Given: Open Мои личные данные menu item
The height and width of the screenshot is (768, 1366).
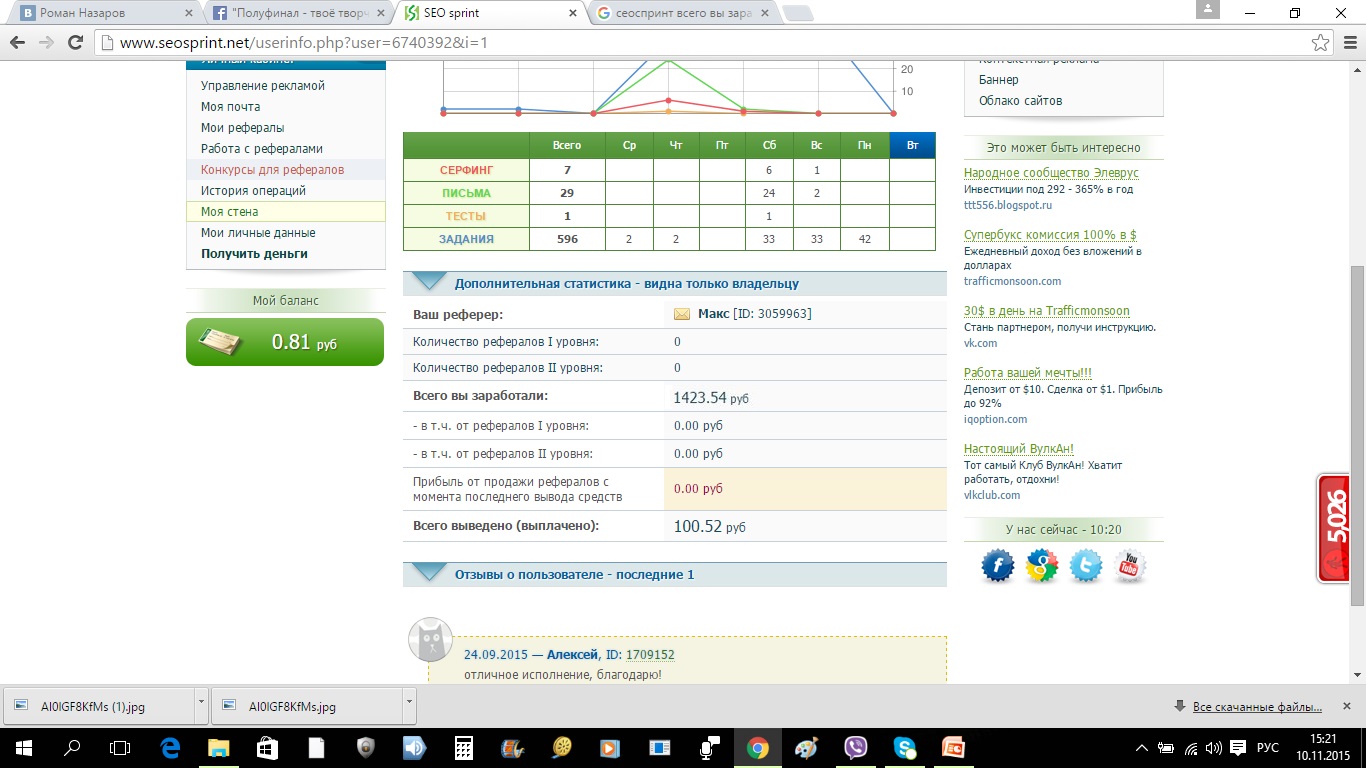Looking at the screenshot, I should (258, 233).
